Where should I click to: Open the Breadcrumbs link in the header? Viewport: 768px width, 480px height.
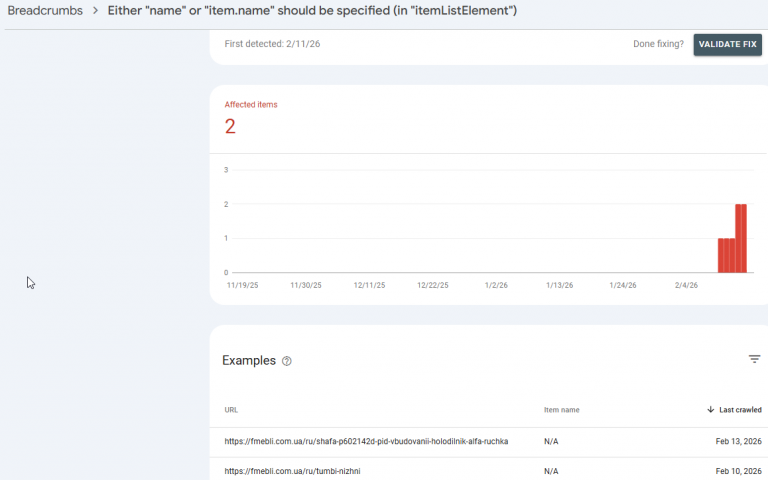click(45, 11)
